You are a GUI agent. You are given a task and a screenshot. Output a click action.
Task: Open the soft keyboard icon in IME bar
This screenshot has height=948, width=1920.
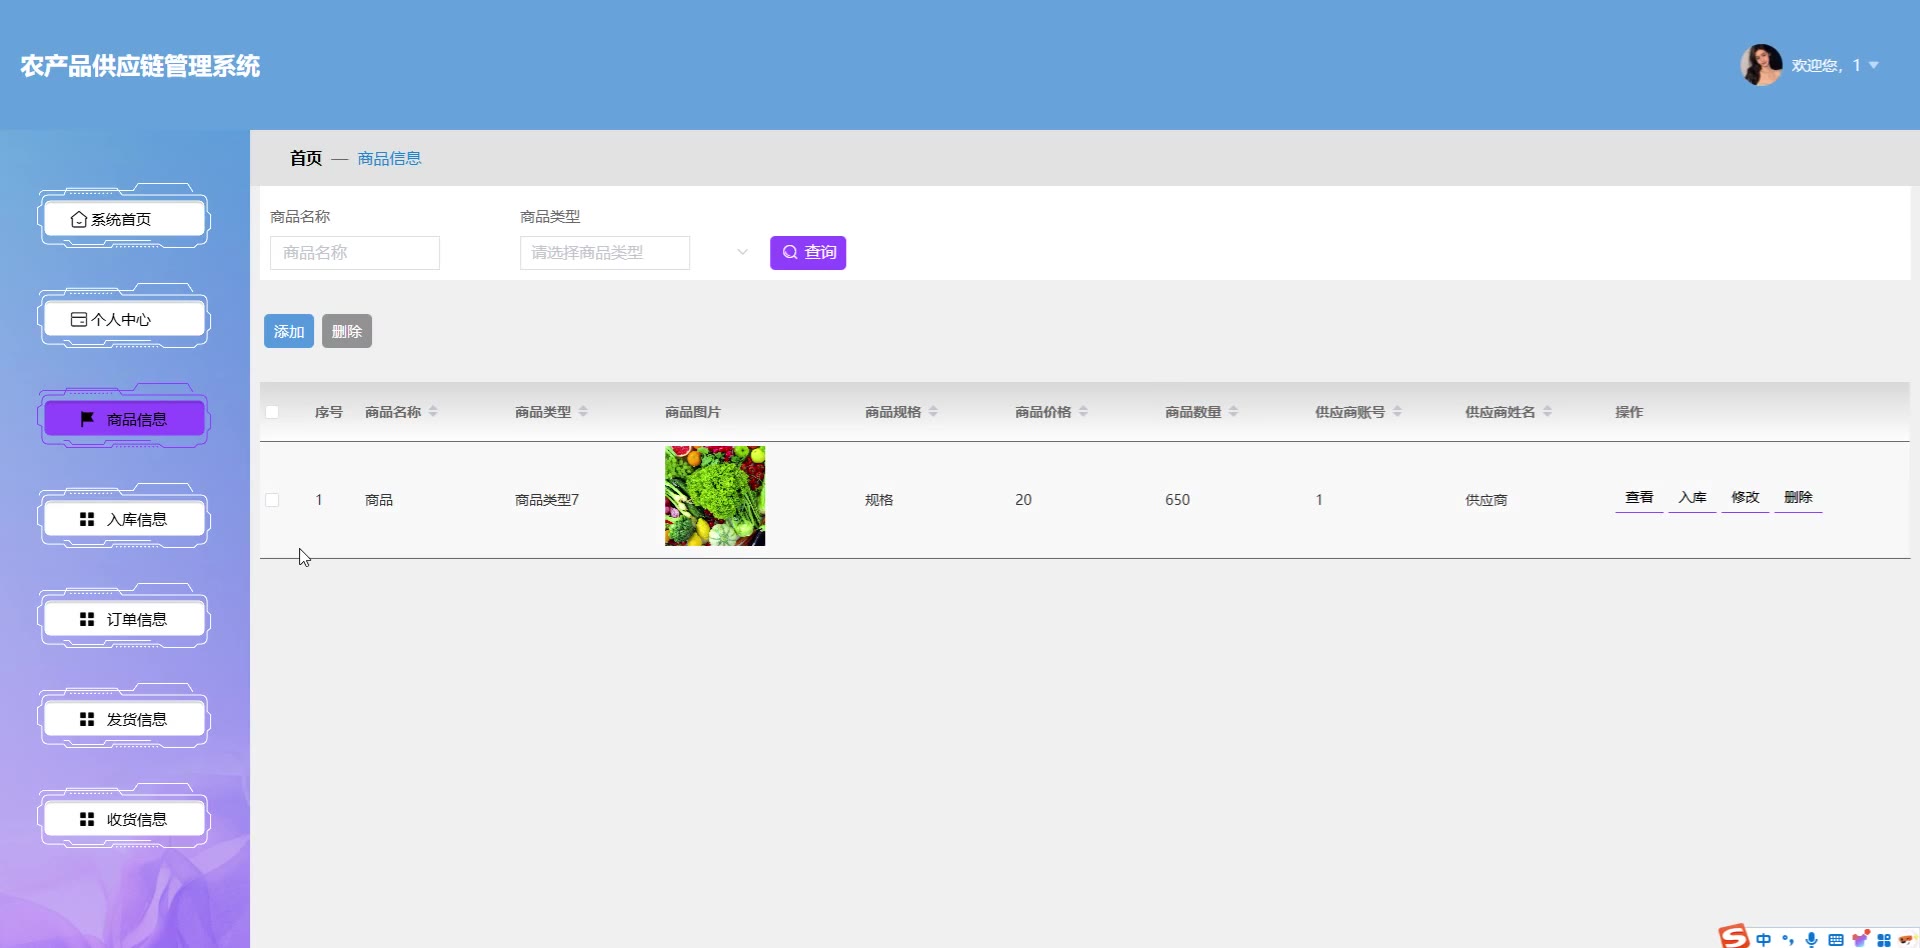tap(1835, 939)
